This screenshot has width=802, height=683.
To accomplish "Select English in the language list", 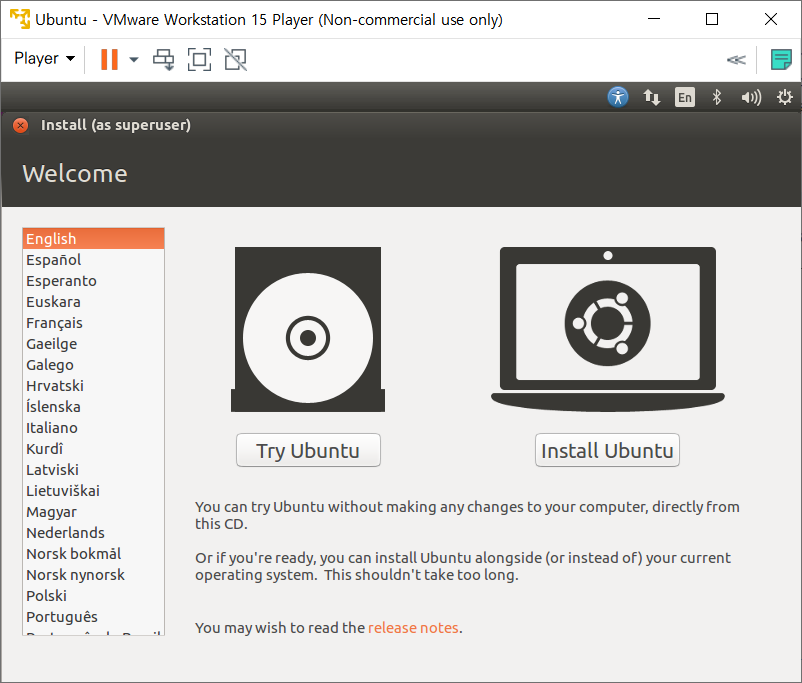I will (93, 239).
